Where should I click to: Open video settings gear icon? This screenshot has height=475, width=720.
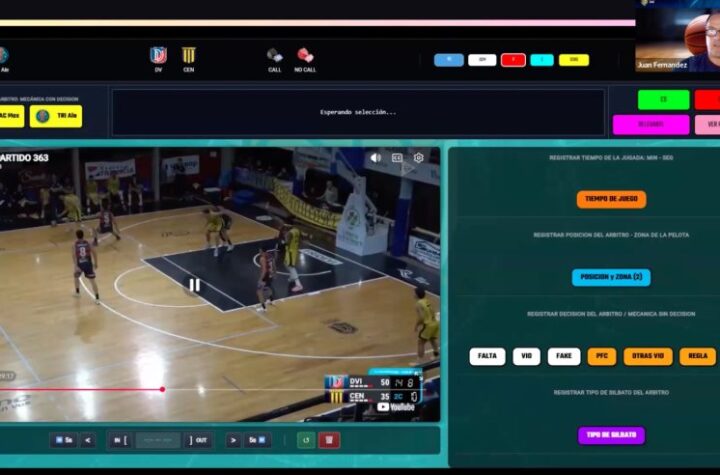[418, 157]
